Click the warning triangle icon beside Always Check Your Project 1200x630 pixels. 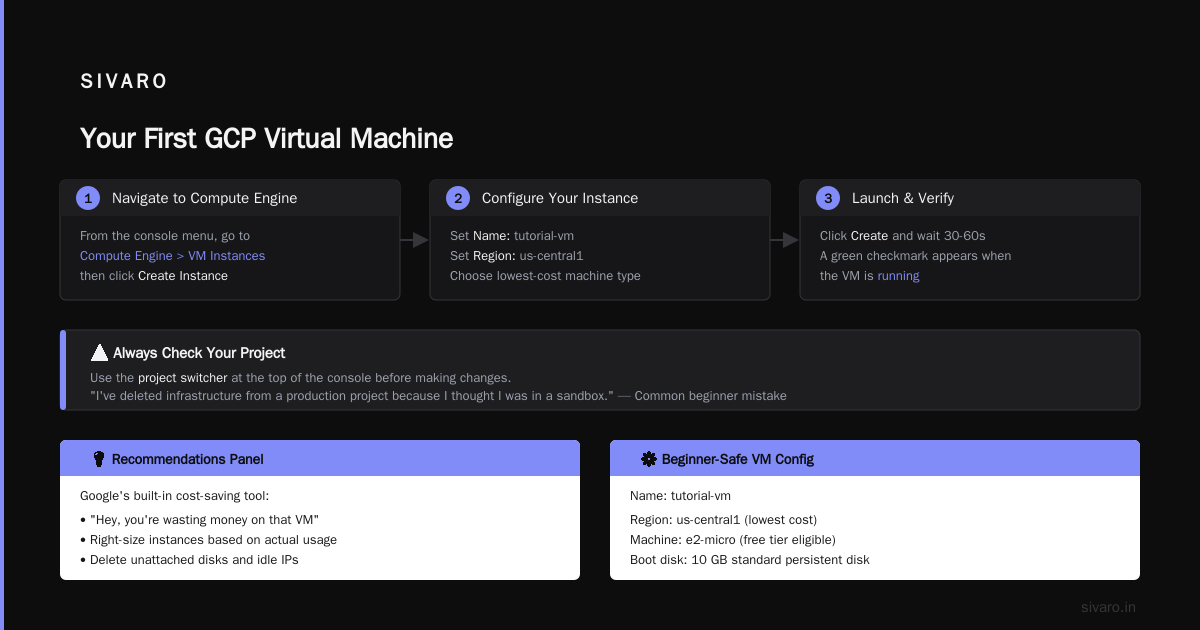(x=99, y=353)
